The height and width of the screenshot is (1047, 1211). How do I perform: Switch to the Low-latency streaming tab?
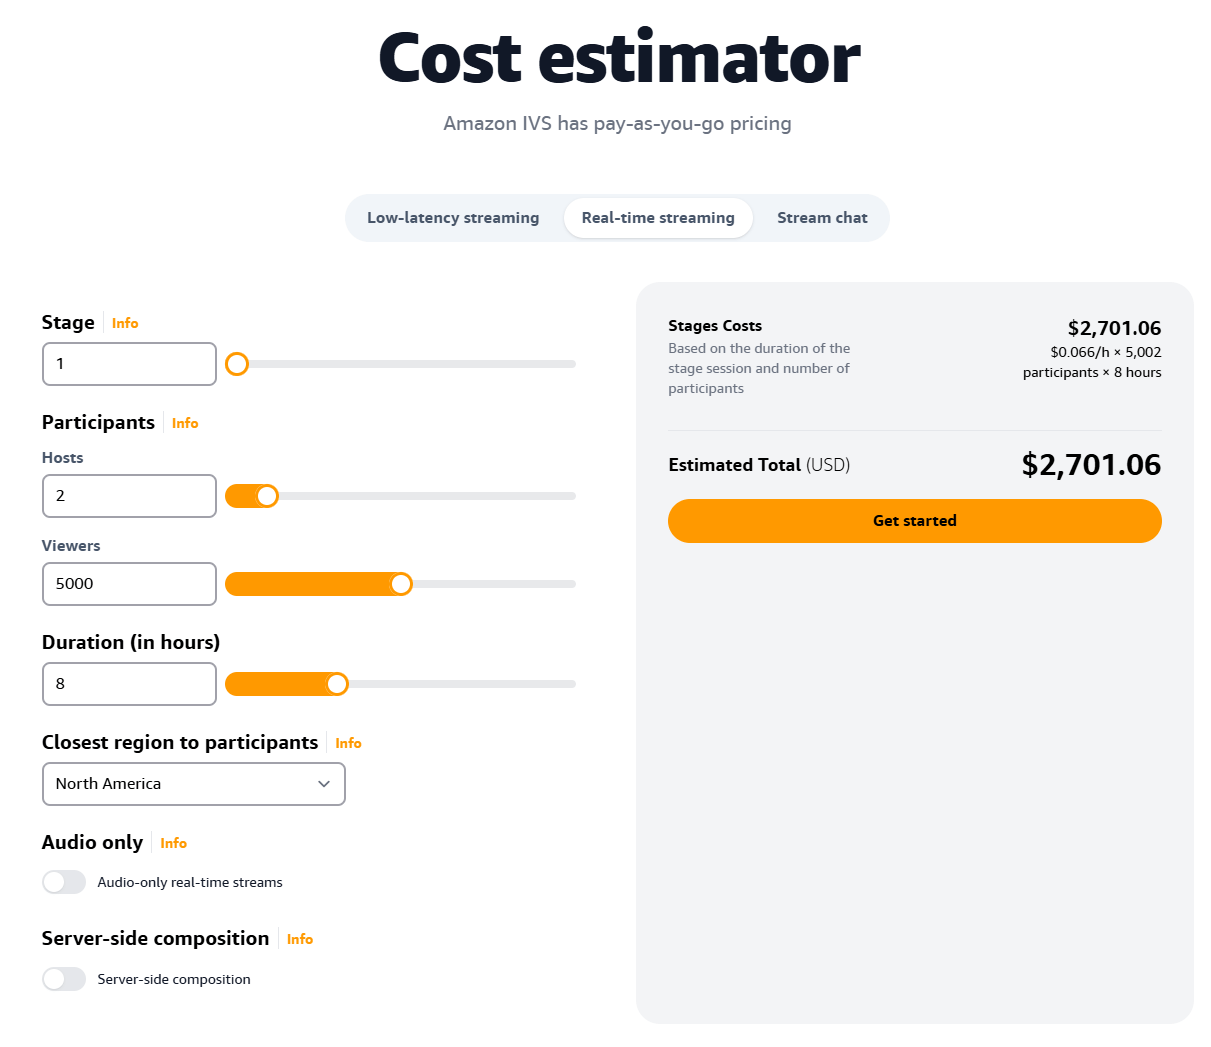click(453, 218)
